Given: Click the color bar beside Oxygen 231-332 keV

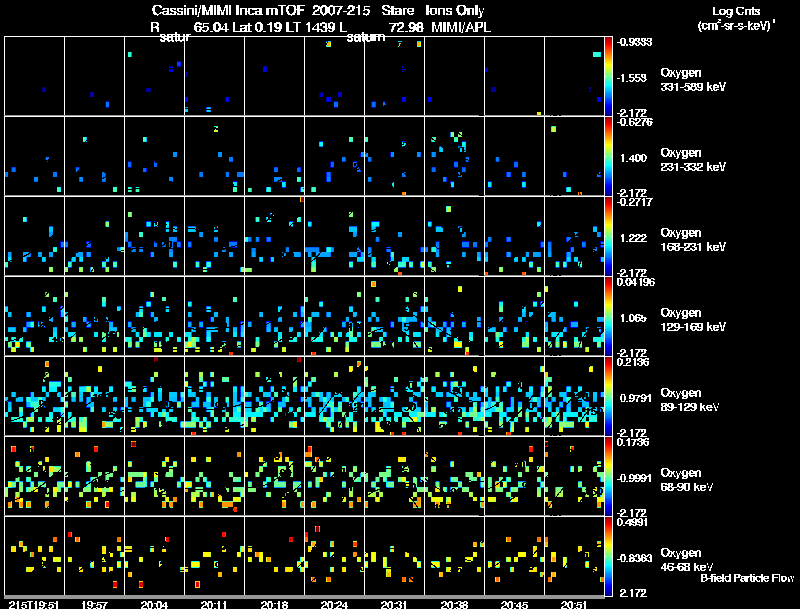Looking at the screenshot, I should (608, 156).
